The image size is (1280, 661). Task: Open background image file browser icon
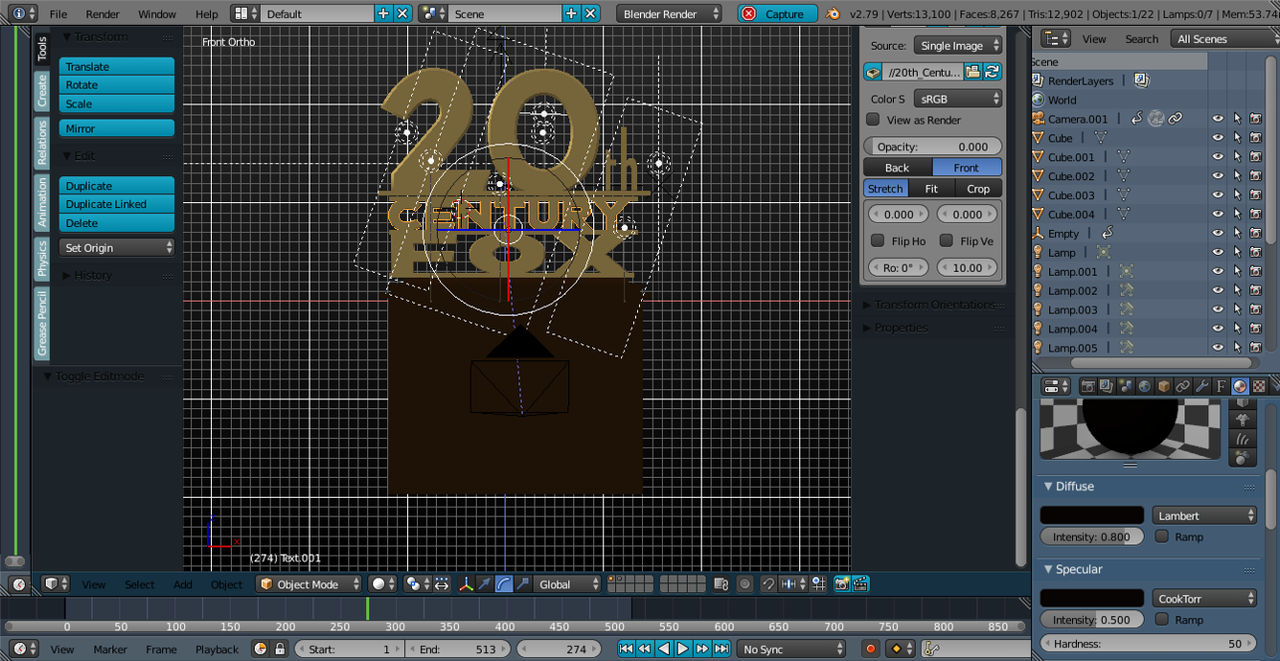(972, 72)
